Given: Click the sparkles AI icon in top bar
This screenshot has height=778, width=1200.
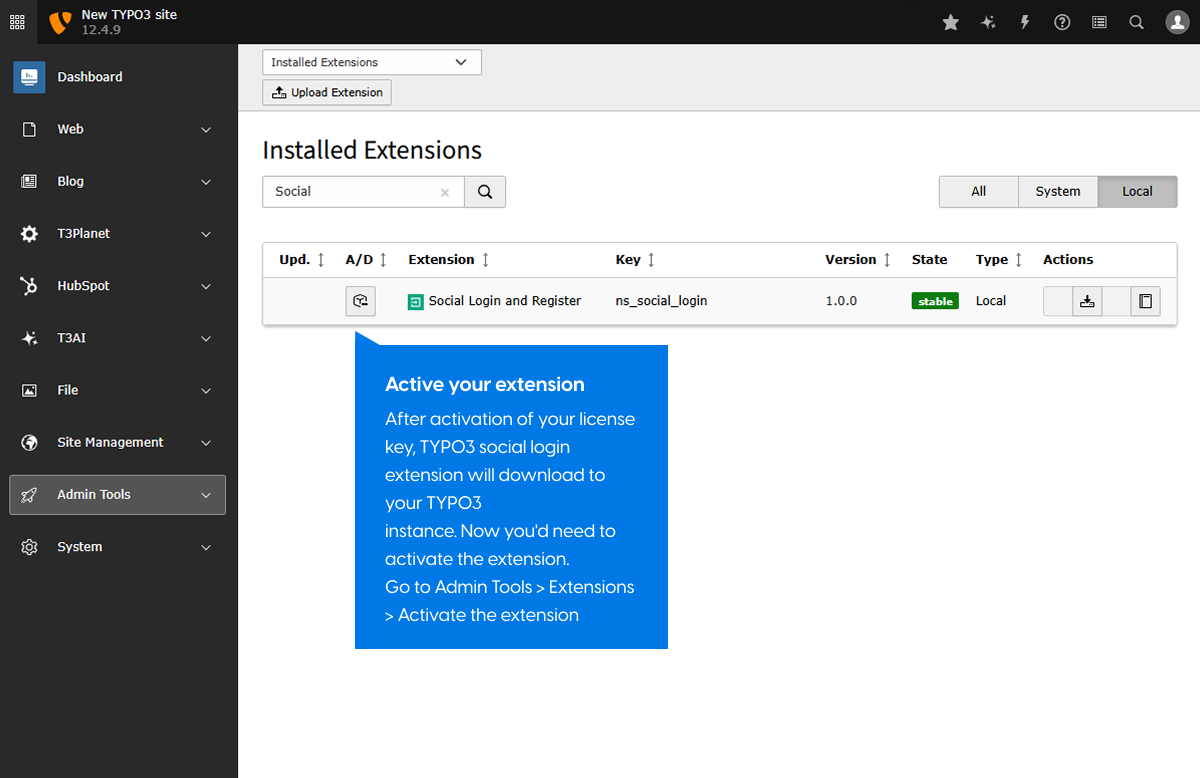Looking at the screenshot, I should (988, 22).
